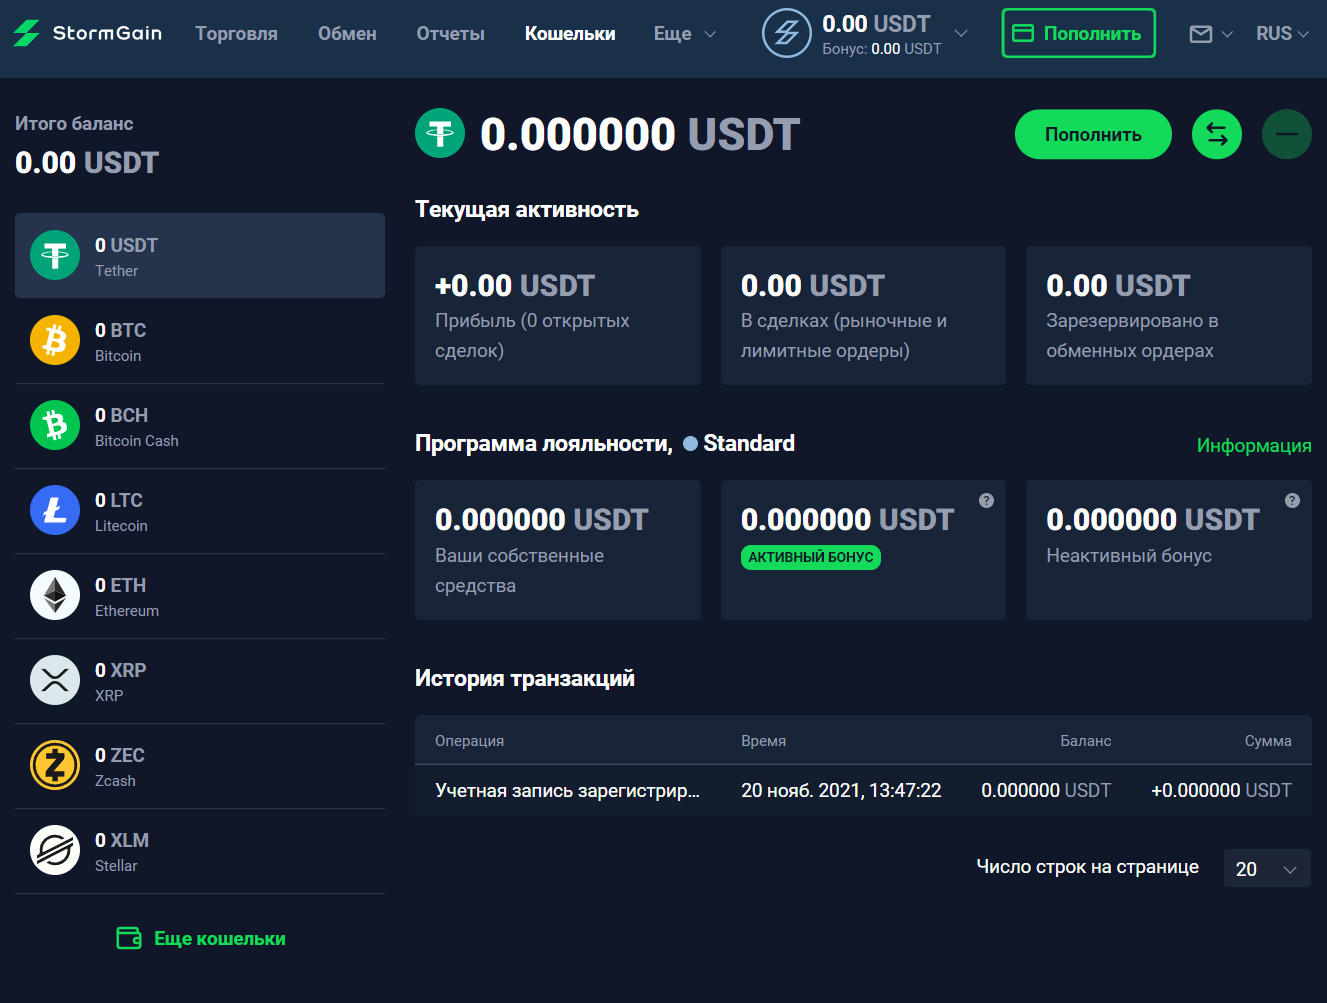Click the Баланс column header
Viewport: 1327px width, 1003px height.
click(1086, 741)
